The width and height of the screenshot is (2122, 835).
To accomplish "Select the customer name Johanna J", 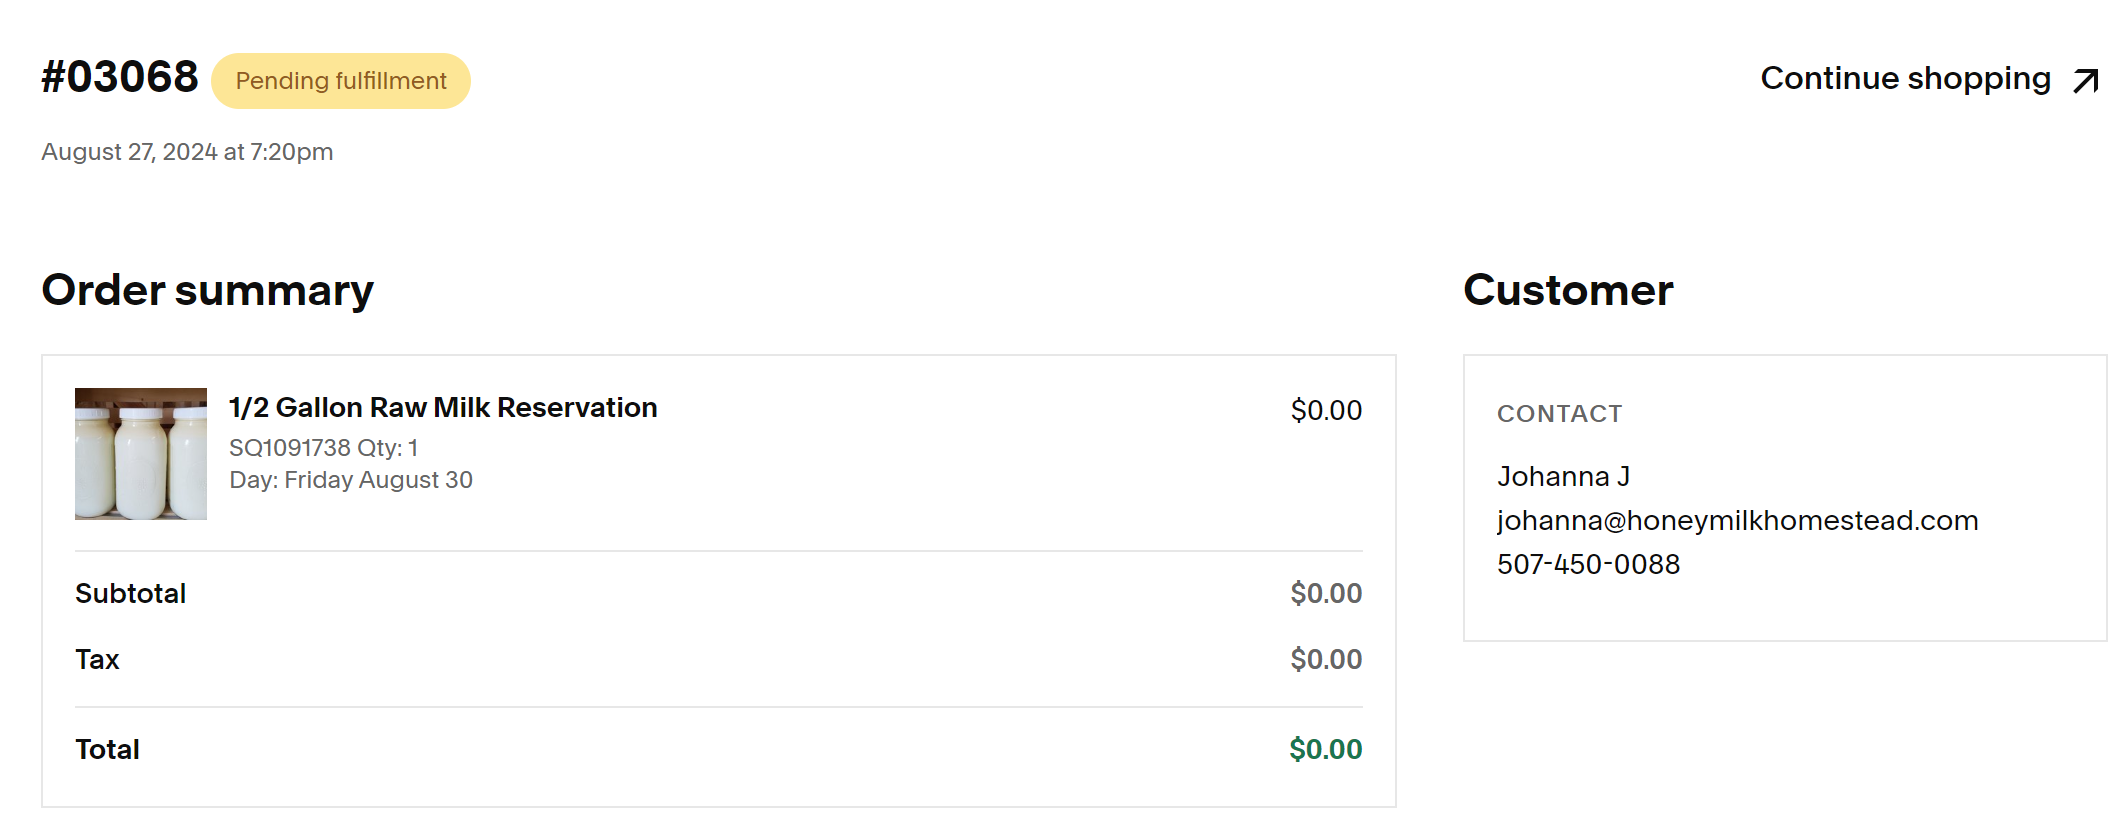I will (x=1563, y=476).
